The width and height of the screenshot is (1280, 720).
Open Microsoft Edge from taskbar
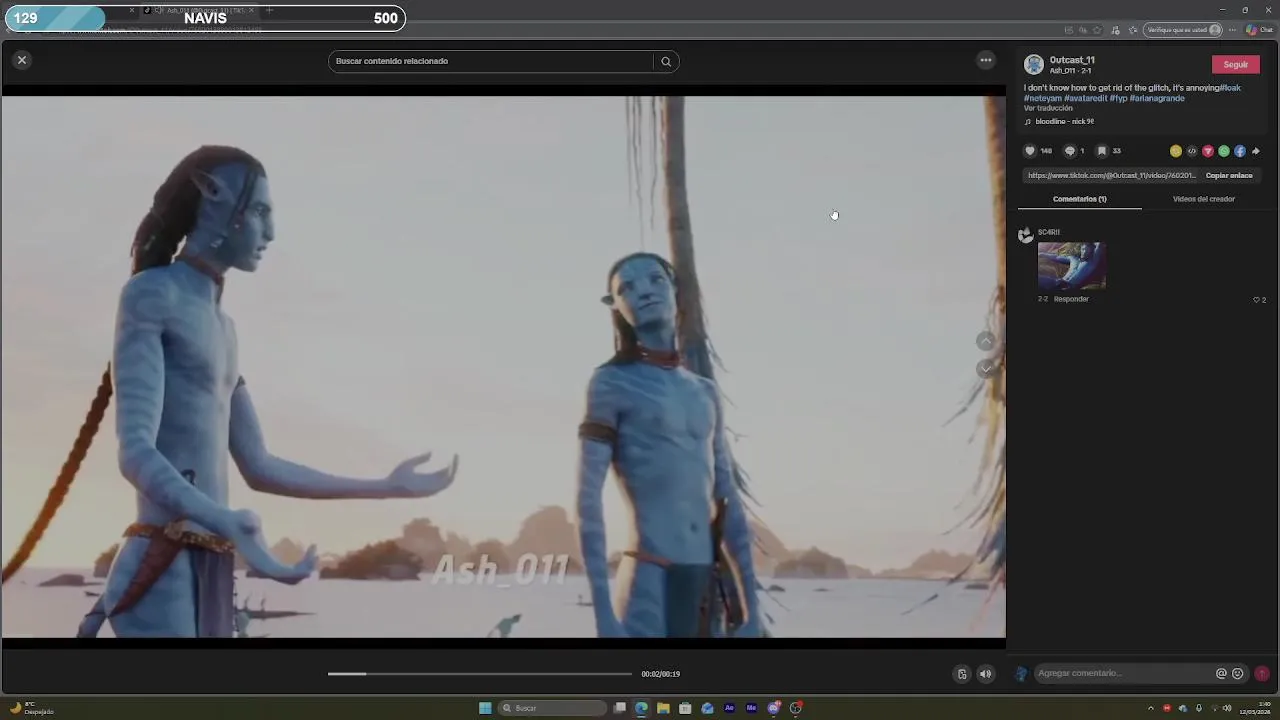coord(641,708)
